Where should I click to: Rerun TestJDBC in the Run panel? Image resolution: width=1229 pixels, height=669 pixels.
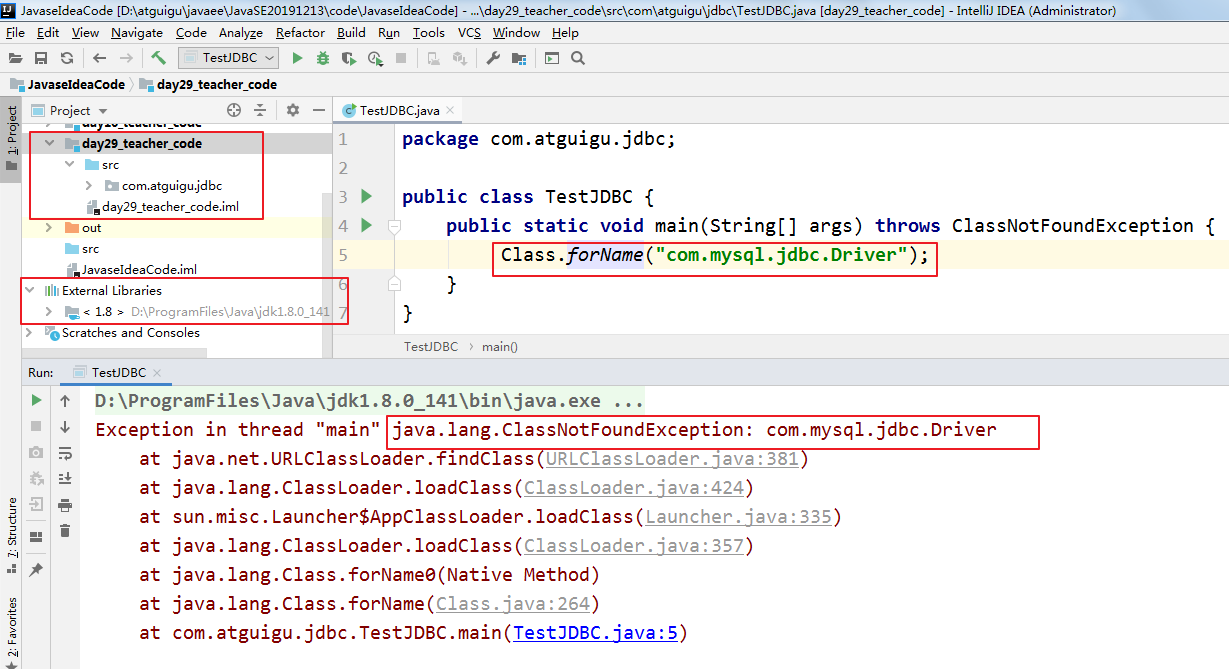[36, 400]
